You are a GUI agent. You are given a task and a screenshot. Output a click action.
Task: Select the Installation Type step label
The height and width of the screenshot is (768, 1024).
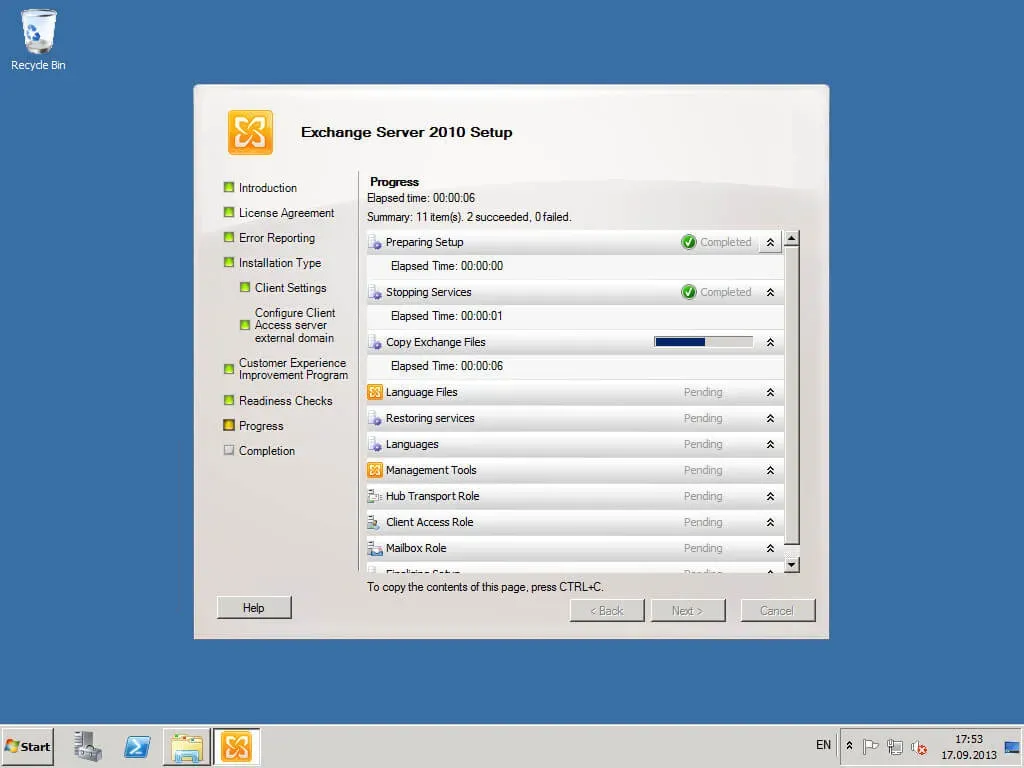(280, 263)
